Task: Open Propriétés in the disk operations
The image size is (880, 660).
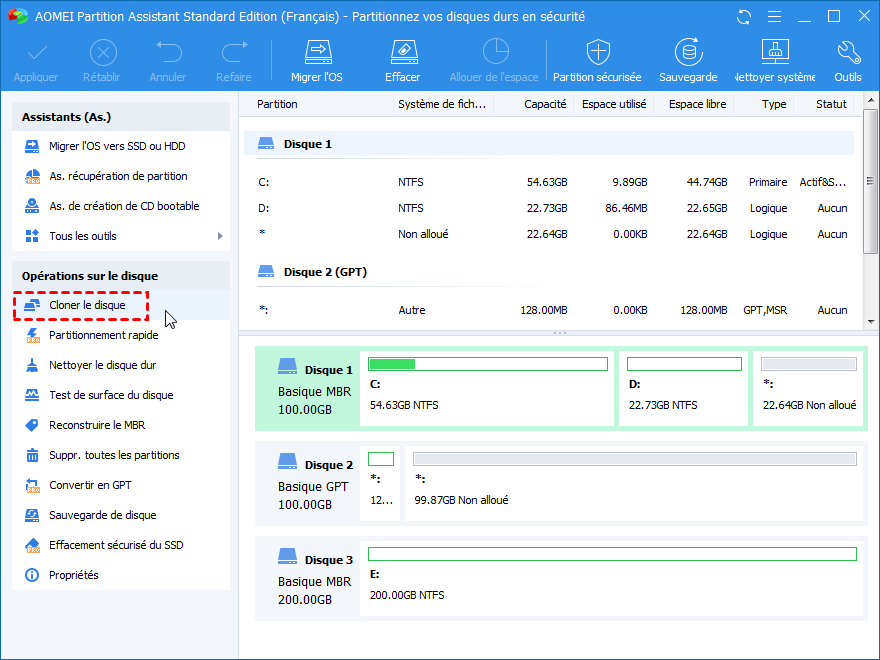Action: coord(74,575)
